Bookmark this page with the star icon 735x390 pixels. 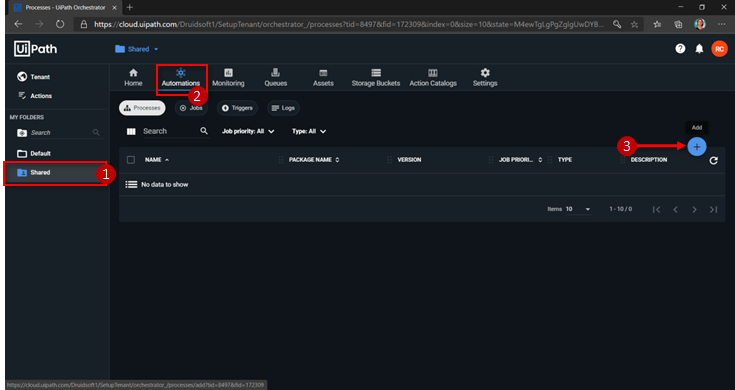pos(634,24)
